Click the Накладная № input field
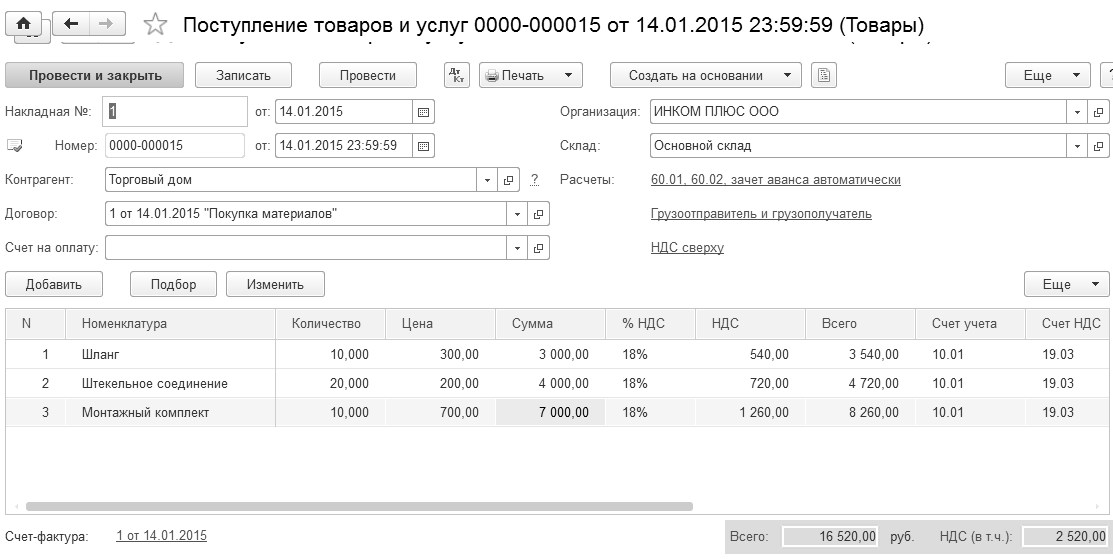 (175, 111)
